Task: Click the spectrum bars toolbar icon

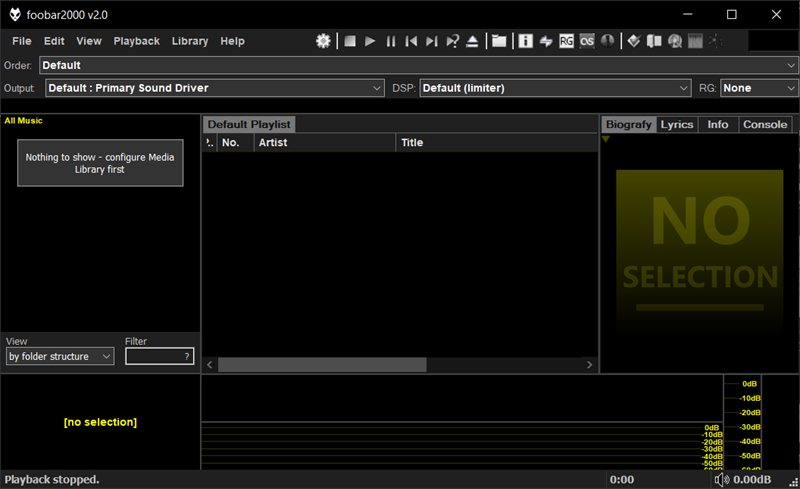Action: [x=695, y=41]
